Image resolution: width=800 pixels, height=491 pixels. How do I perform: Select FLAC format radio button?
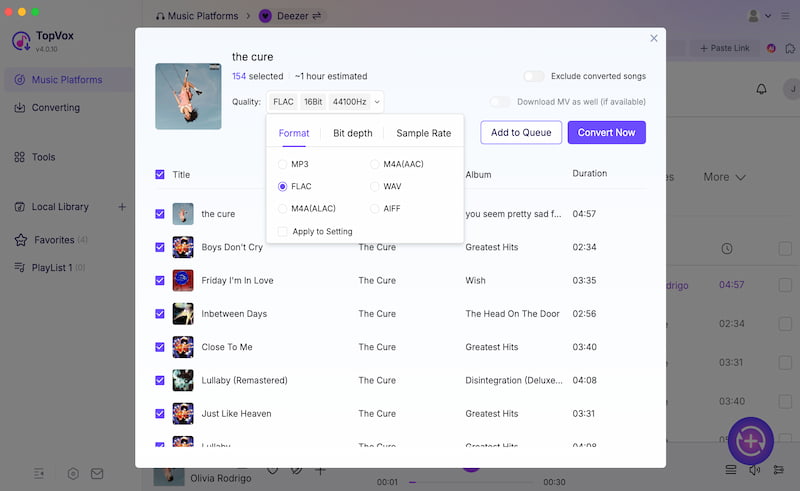pos(282,186)
